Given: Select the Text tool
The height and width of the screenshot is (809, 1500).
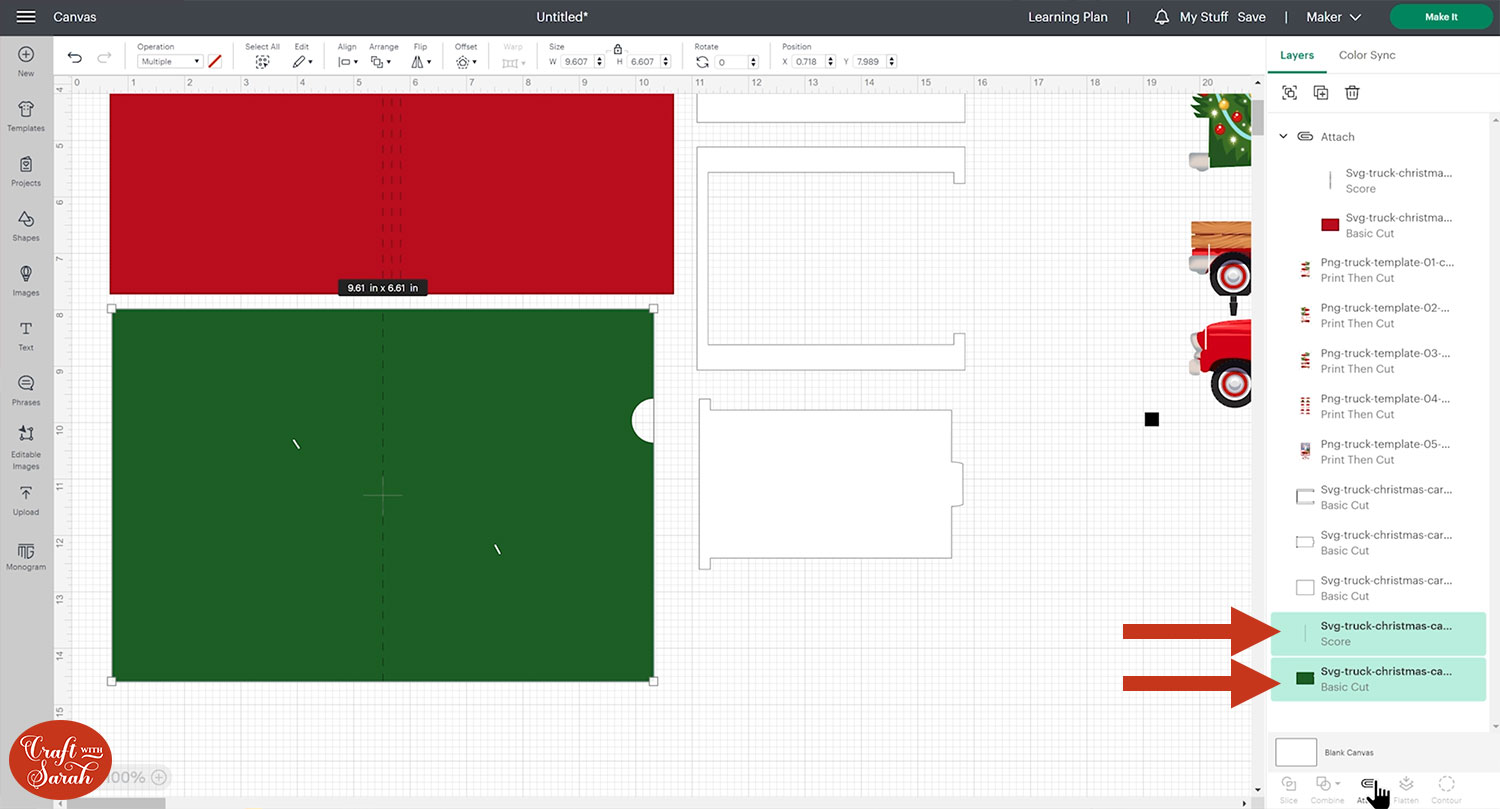Looking at the screenshot, I should (26, 335).
